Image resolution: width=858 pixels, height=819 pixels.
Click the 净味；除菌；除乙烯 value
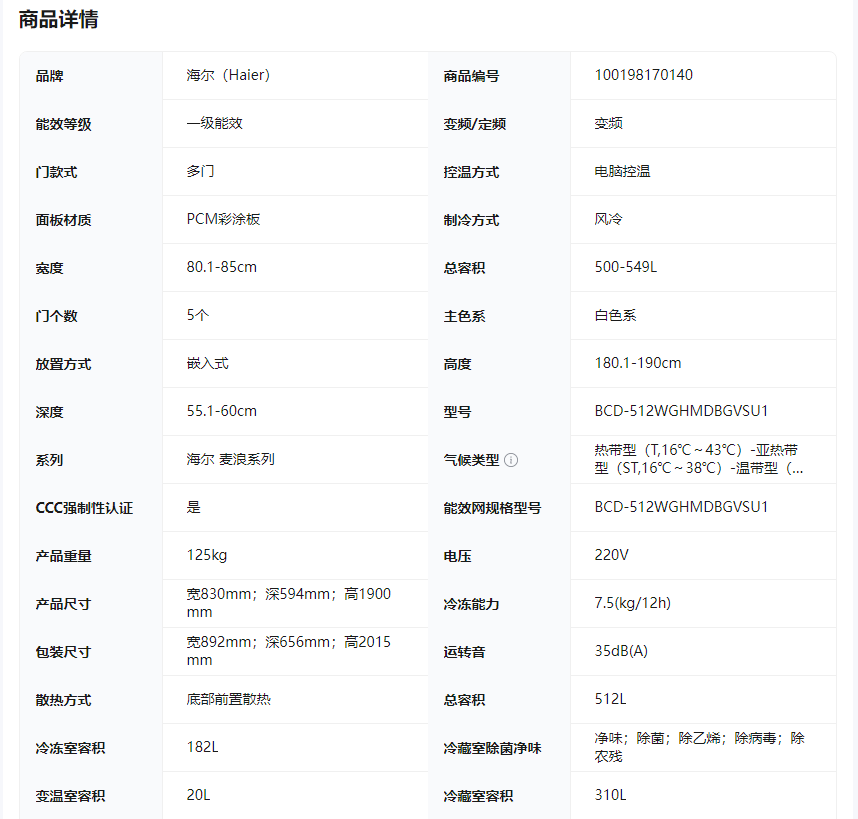click(x=699, y=747)
